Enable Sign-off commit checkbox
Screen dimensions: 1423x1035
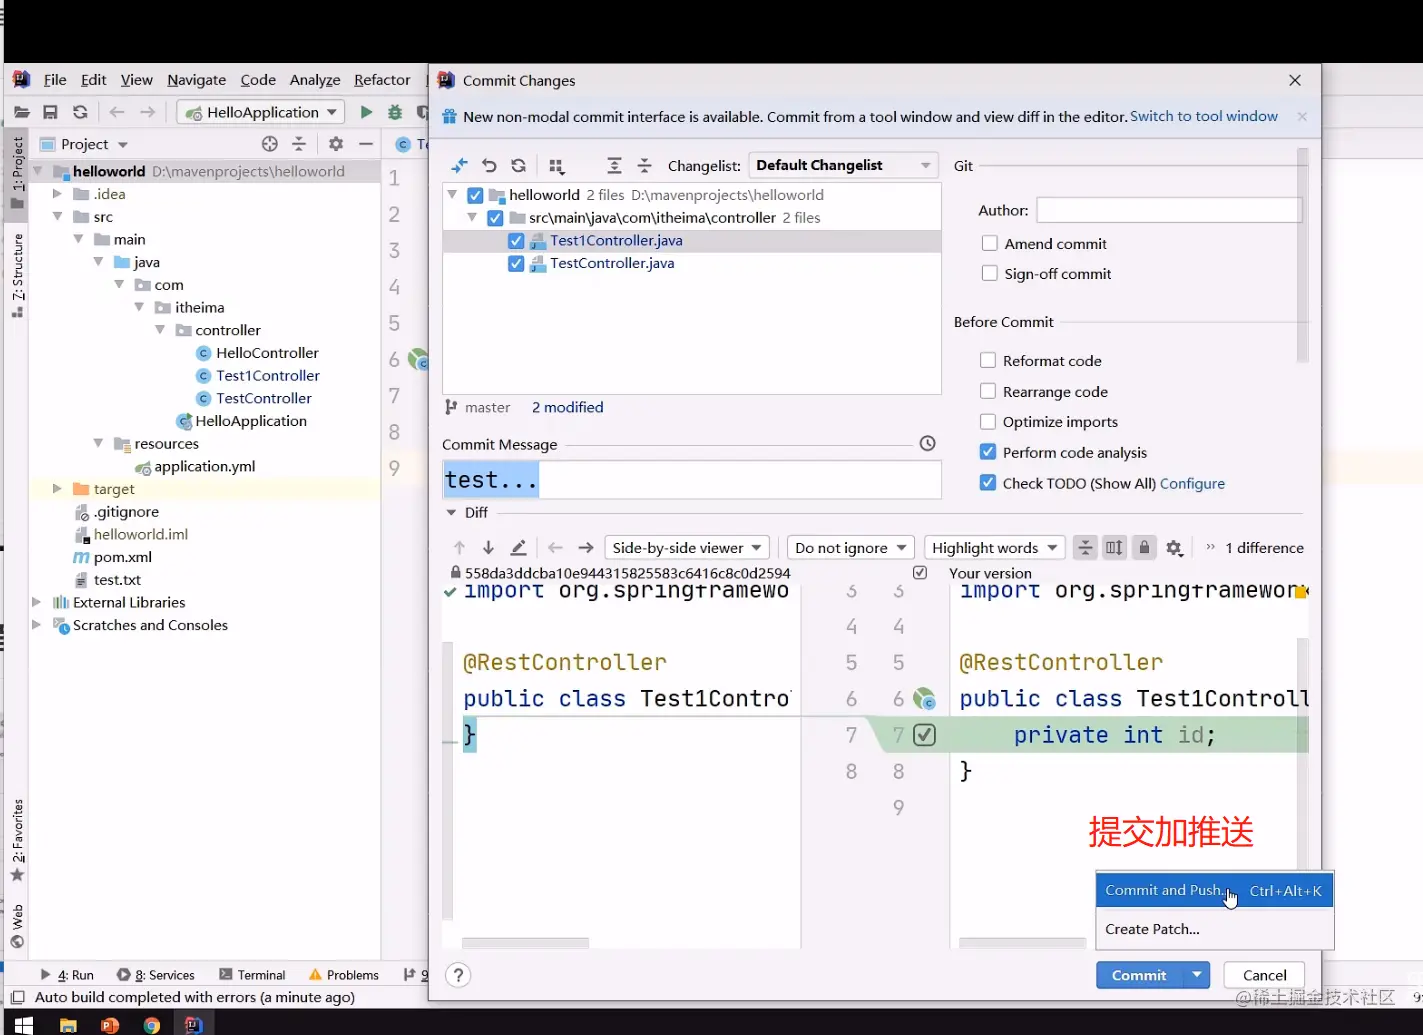click(x=990, y=273)
